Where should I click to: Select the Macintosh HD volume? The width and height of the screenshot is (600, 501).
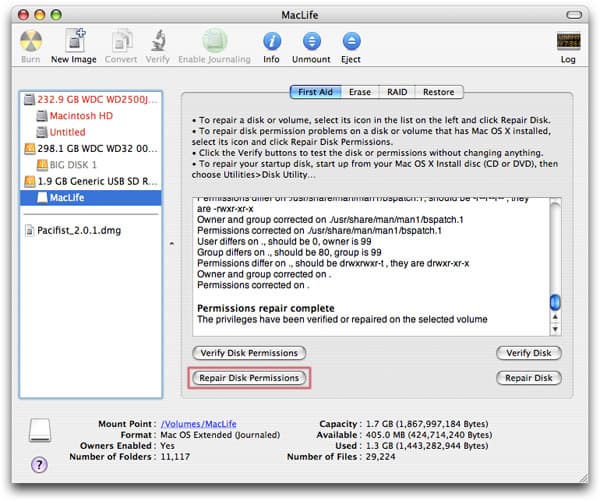(x=91, y=116)
